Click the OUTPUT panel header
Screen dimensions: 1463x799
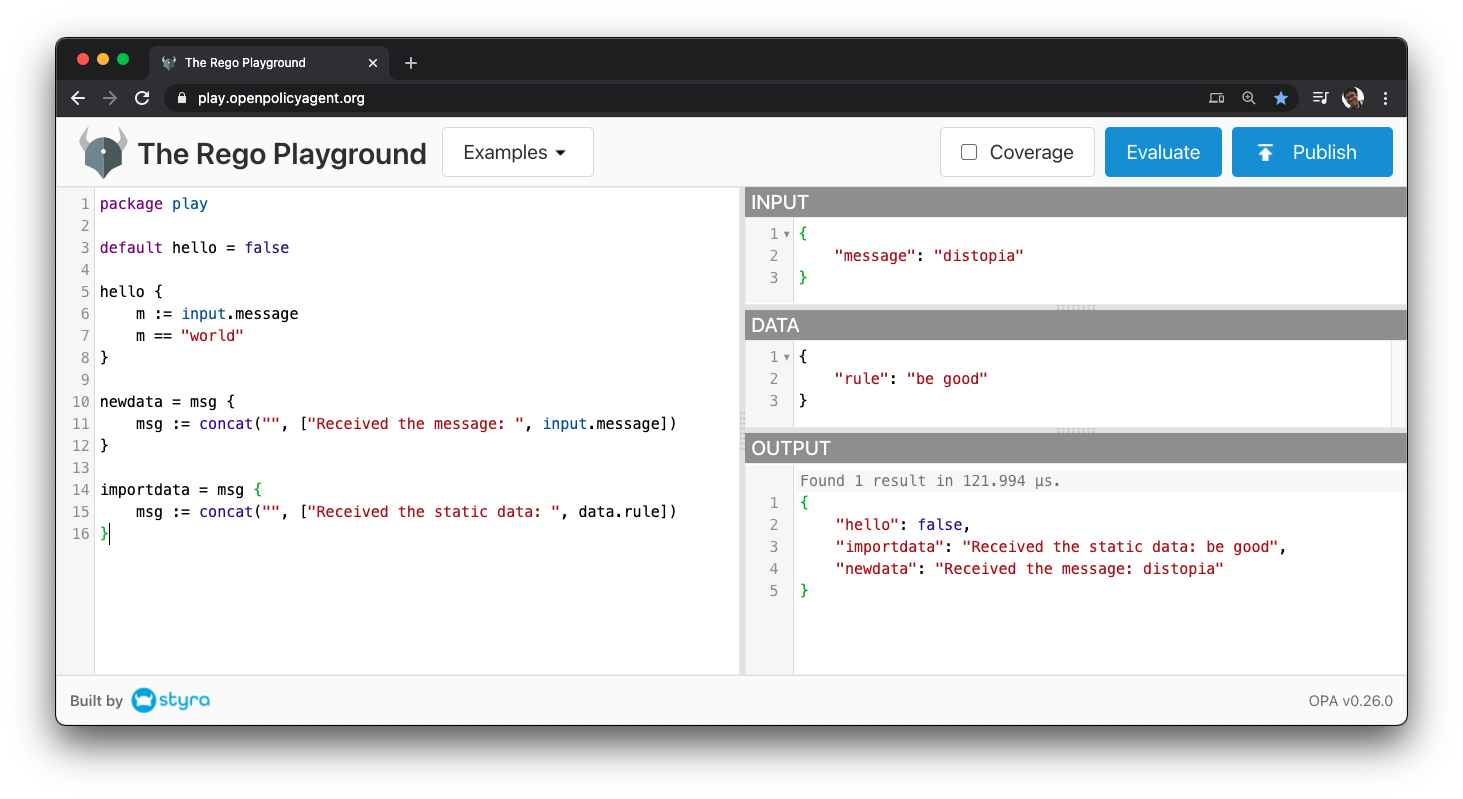click(1076, 448)
